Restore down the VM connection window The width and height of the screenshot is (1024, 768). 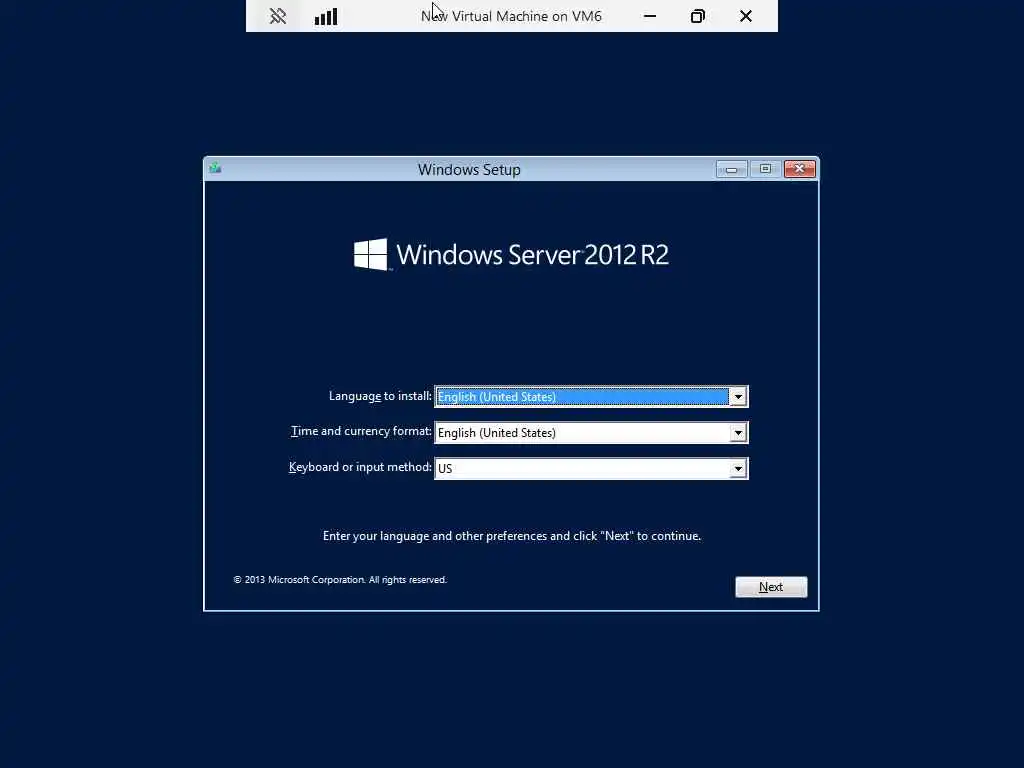[x=697, y=16]
